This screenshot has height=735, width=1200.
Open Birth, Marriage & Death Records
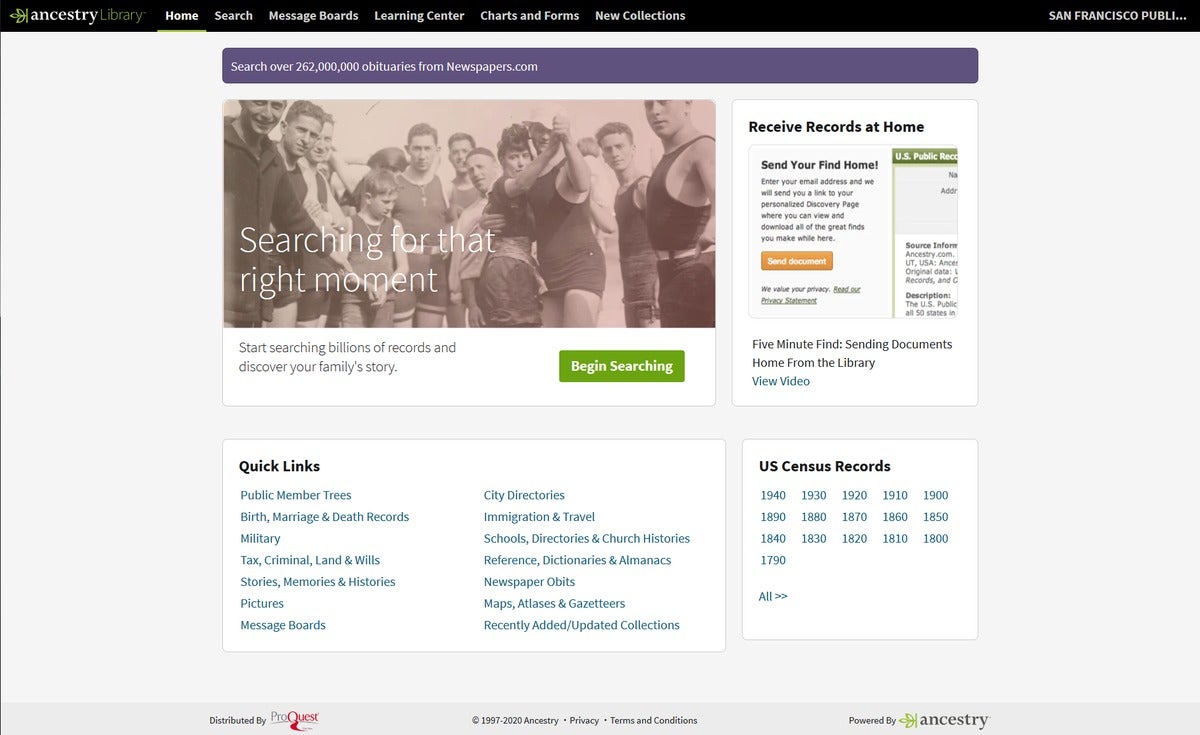coord(325,517)
